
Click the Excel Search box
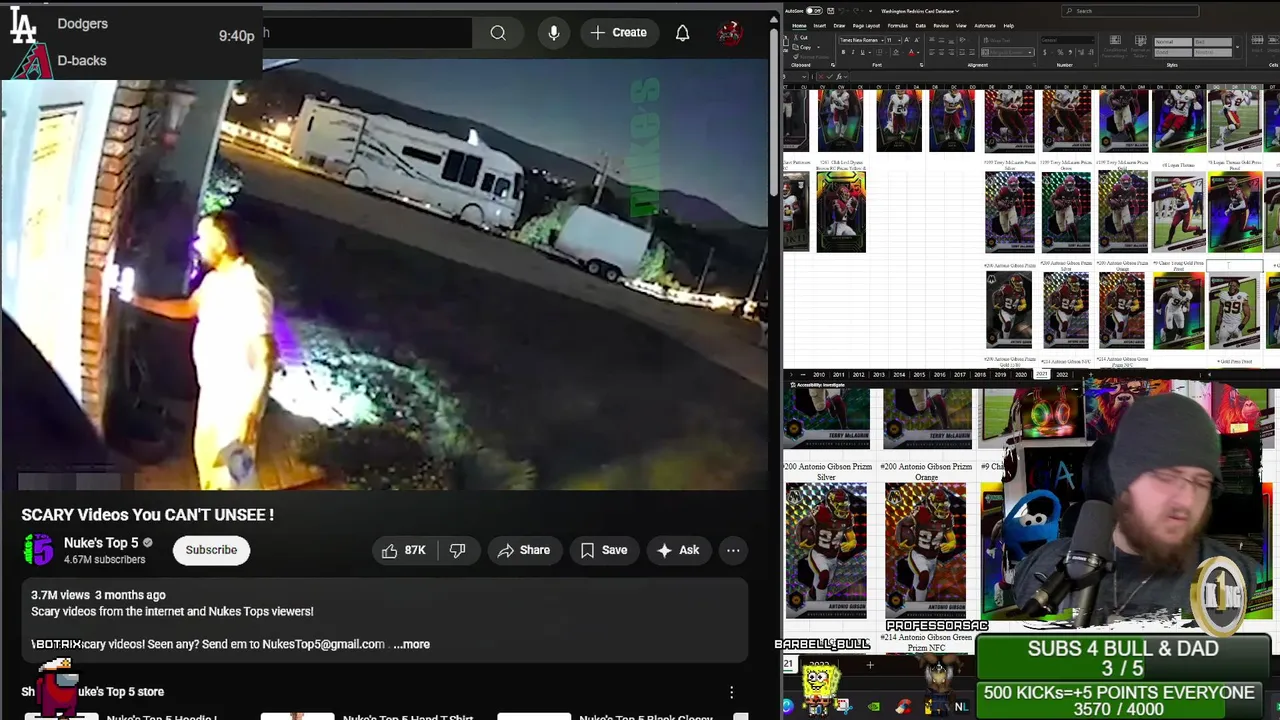(x=1130, y=11)
